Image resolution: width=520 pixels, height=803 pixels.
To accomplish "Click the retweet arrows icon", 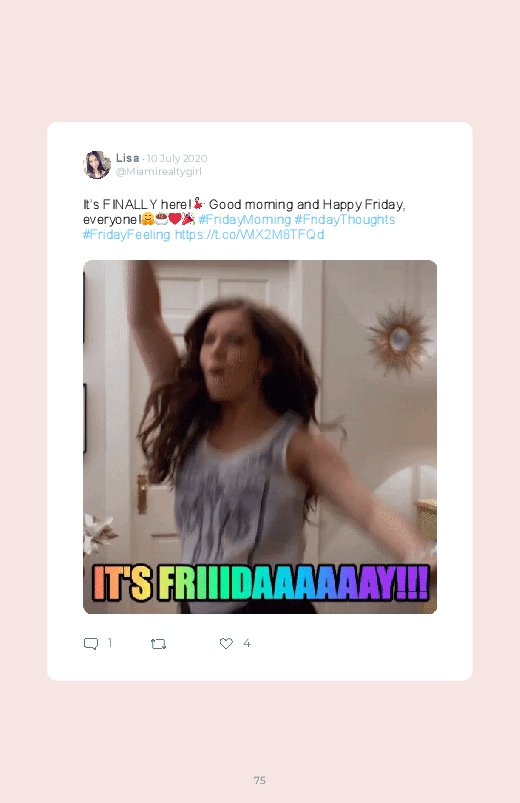I will 158,644.
